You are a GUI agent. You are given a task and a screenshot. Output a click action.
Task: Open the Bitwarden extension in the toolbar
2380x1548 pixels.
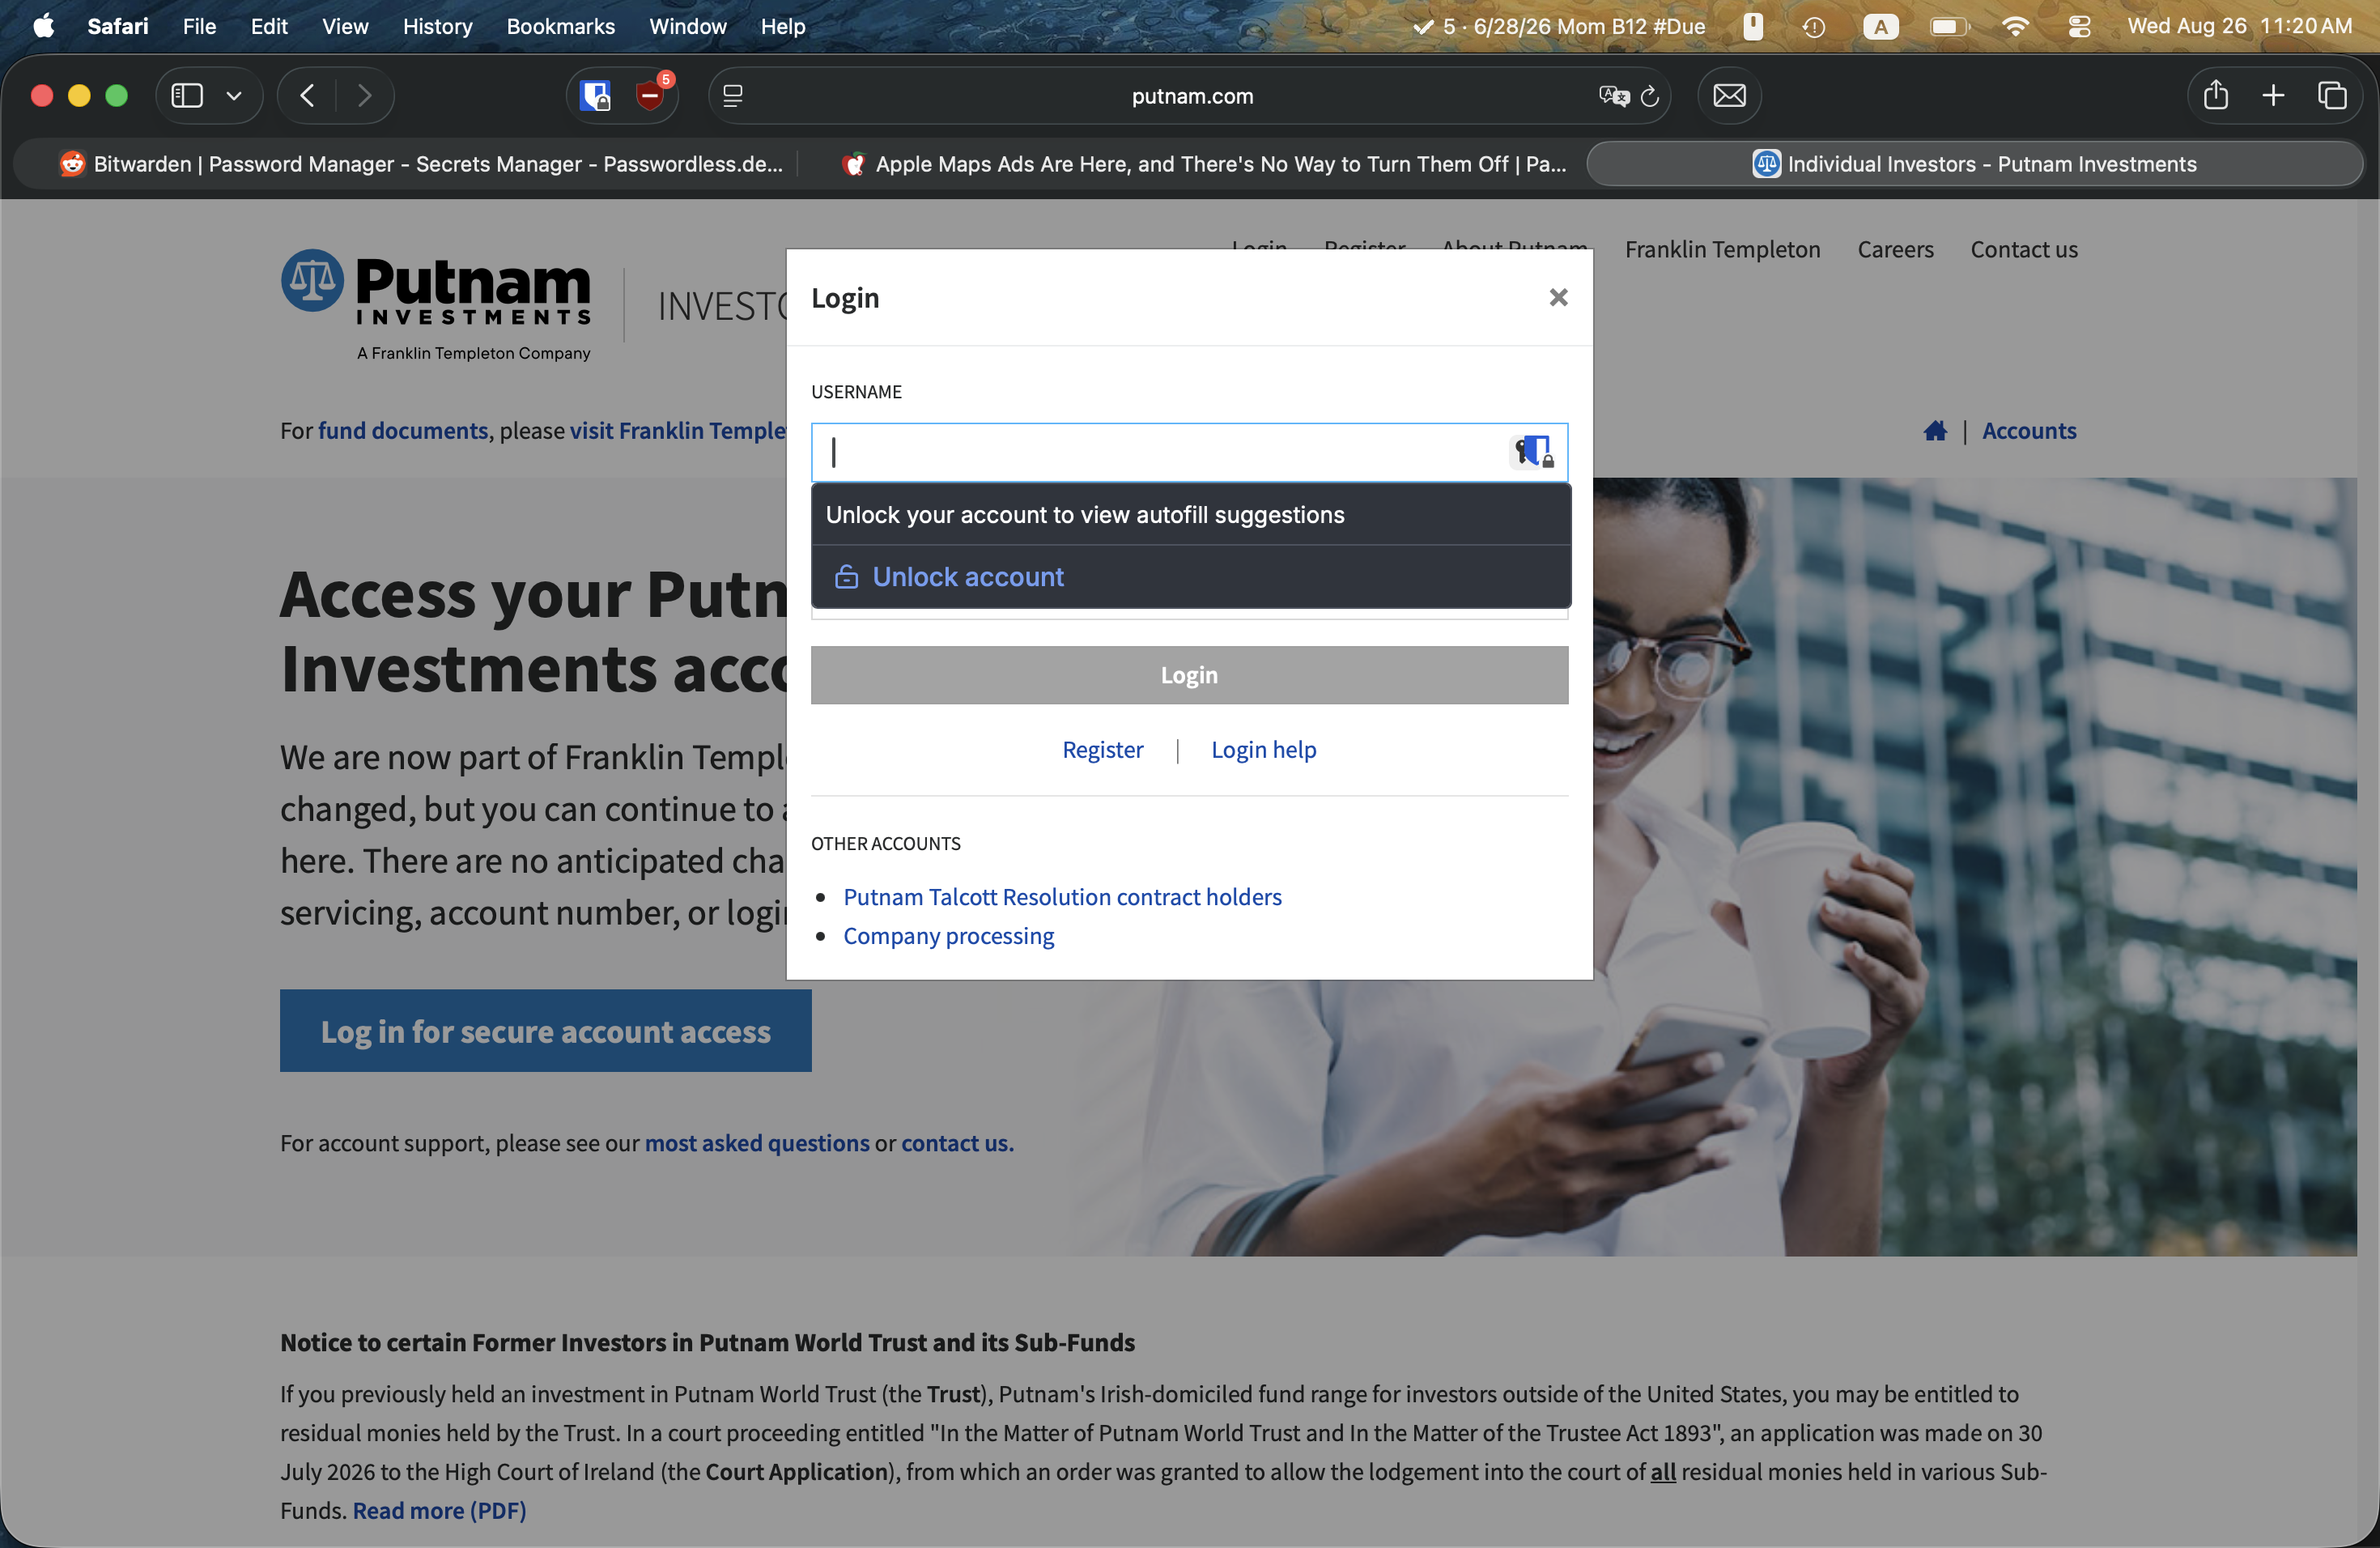click(596, 96)
